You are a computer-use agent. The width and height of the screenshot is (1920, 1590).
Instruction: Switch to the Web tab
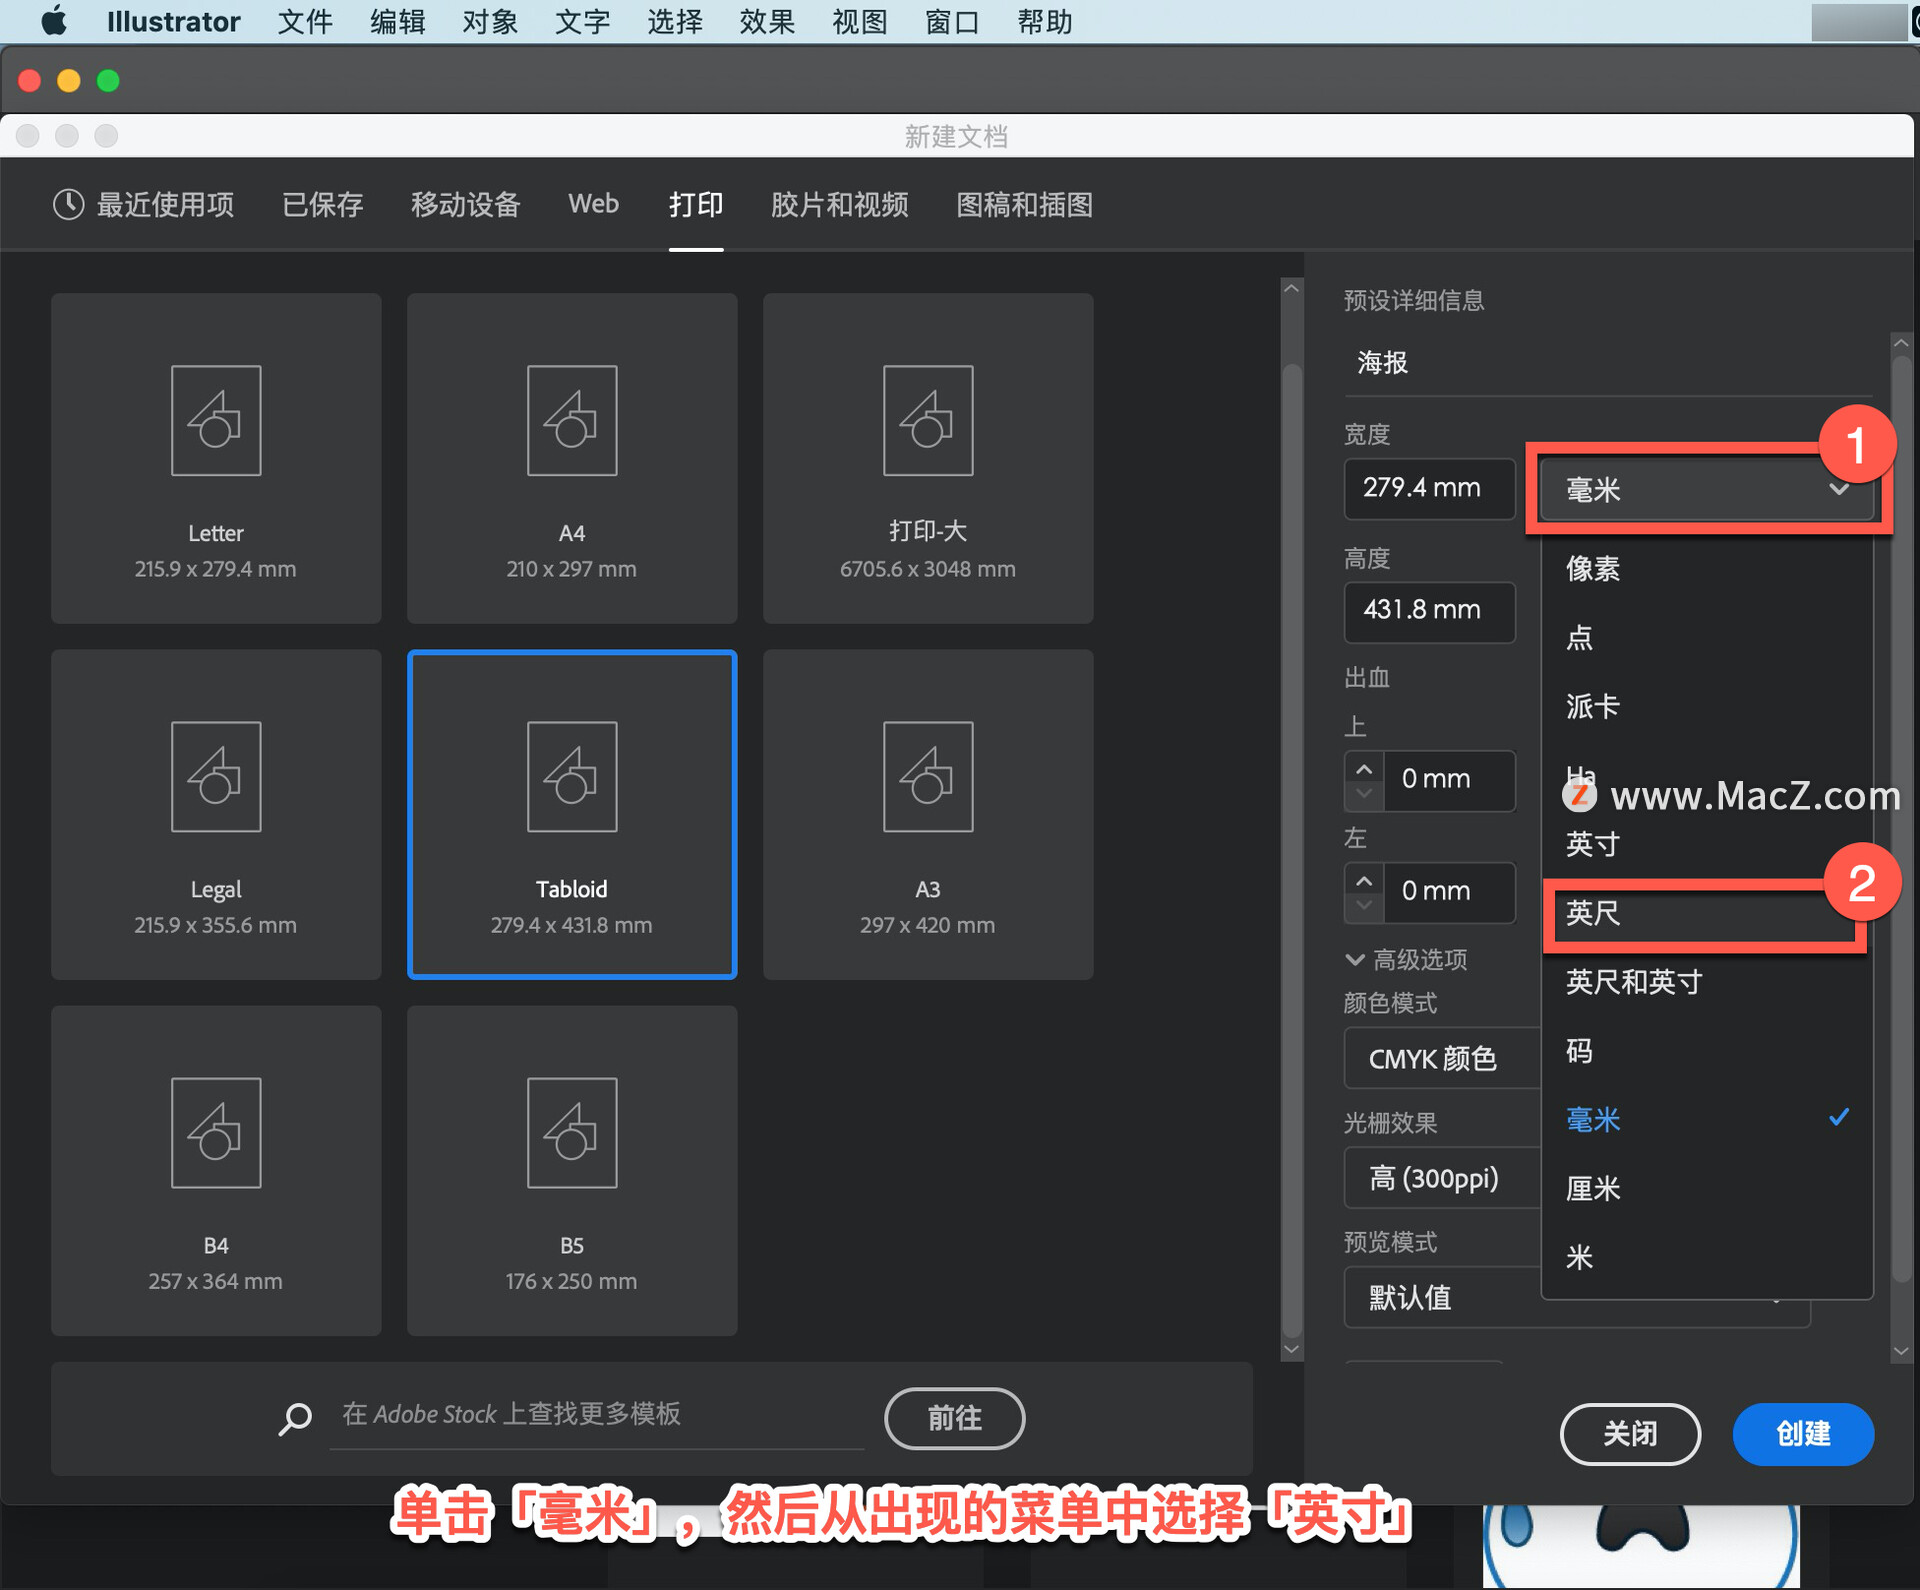pos(594,204)
